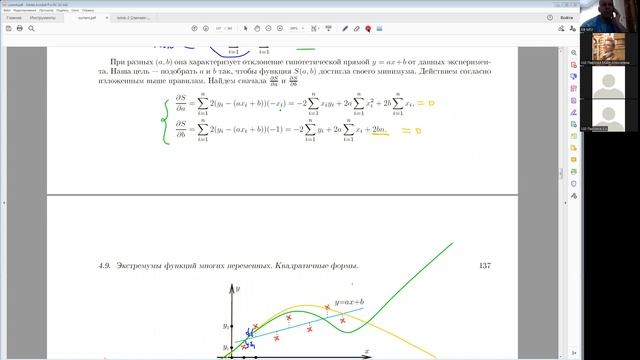Expand the left navigation pane arrow
The height and width of the screenshot is (360, 640).
click(x=4, y=203)
